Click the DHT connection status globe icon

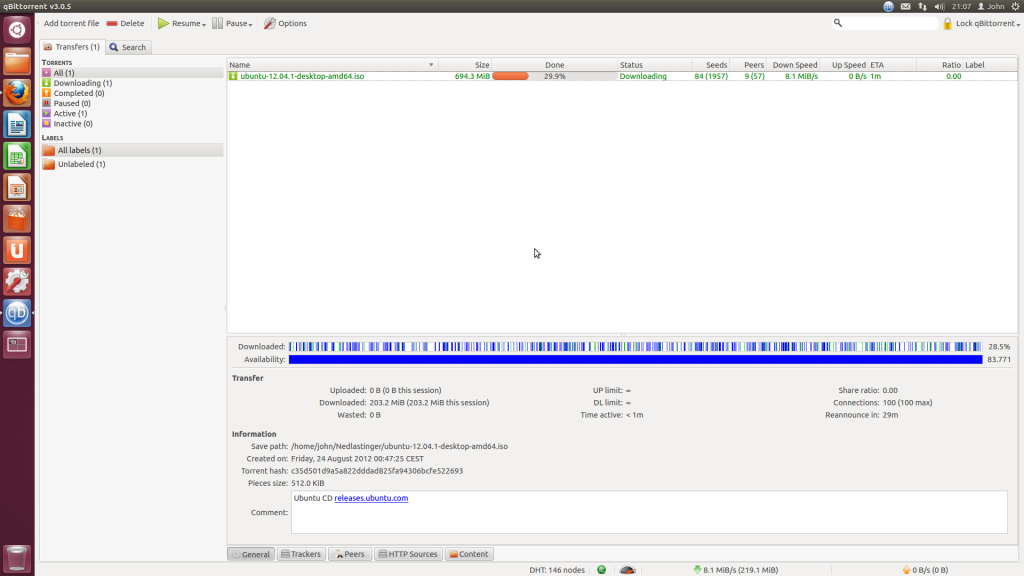point(600,569)
